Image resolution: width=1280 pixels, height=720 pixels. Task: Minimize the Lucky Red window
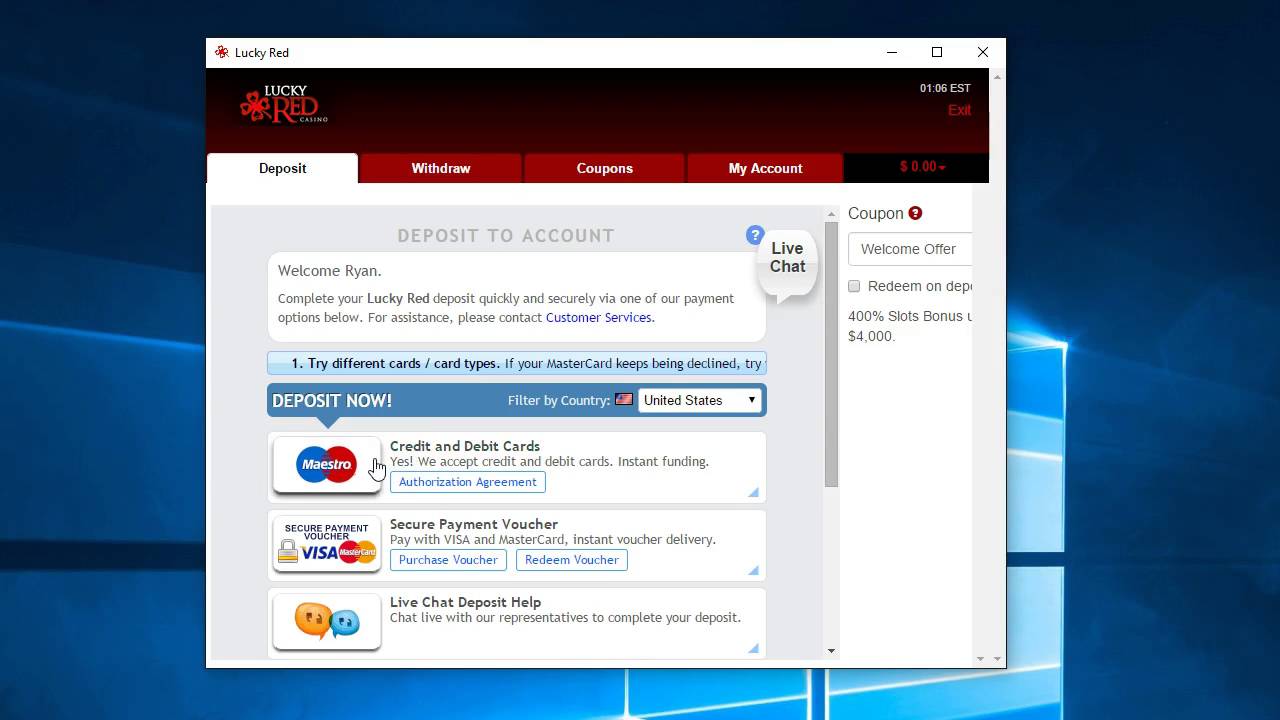point(891,52)
